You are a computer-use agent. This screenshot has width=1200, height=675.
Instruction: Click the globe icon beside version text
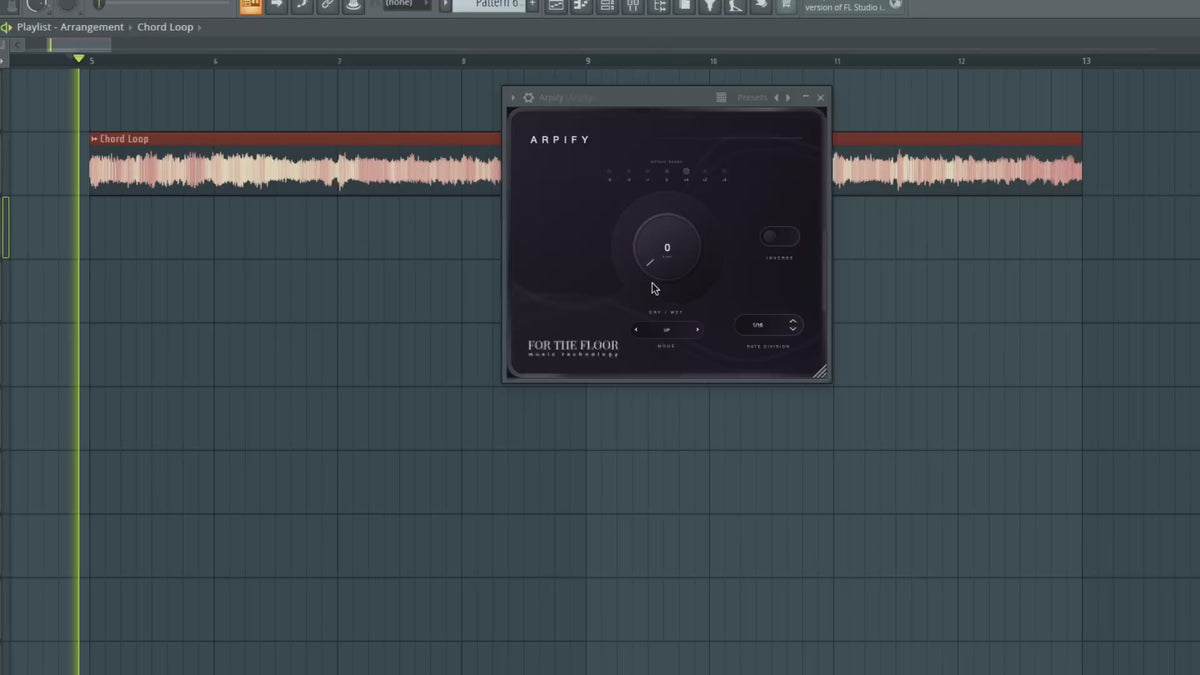895,5
